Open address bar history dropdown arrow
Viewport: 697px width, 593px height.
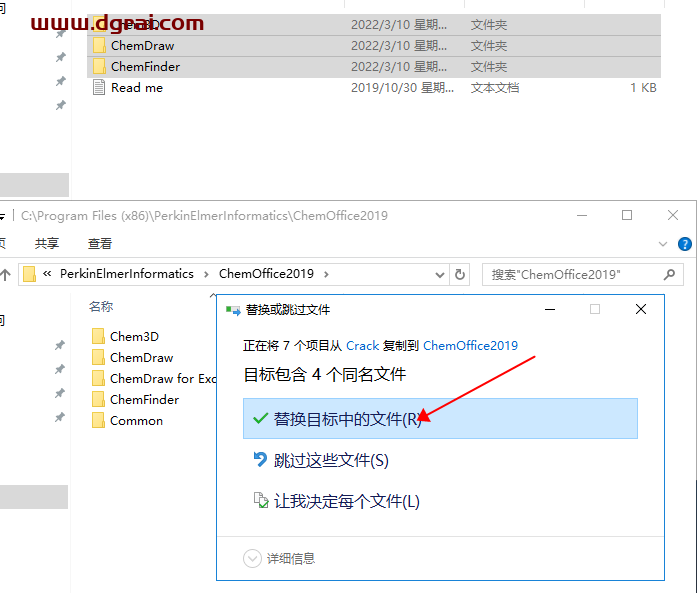pos(440,275)
